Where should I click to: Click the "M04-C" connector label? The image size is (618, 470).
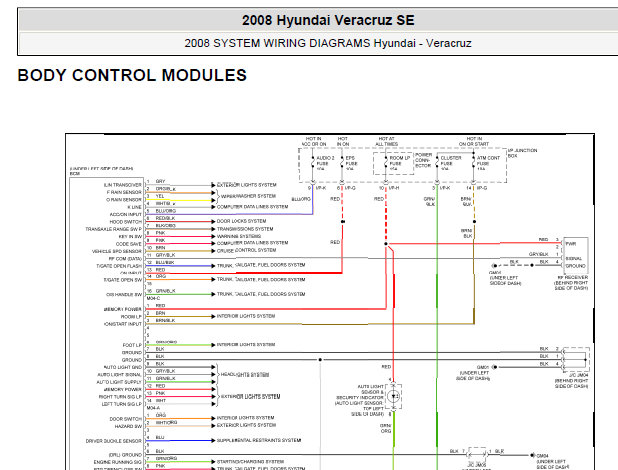point(153,298)
